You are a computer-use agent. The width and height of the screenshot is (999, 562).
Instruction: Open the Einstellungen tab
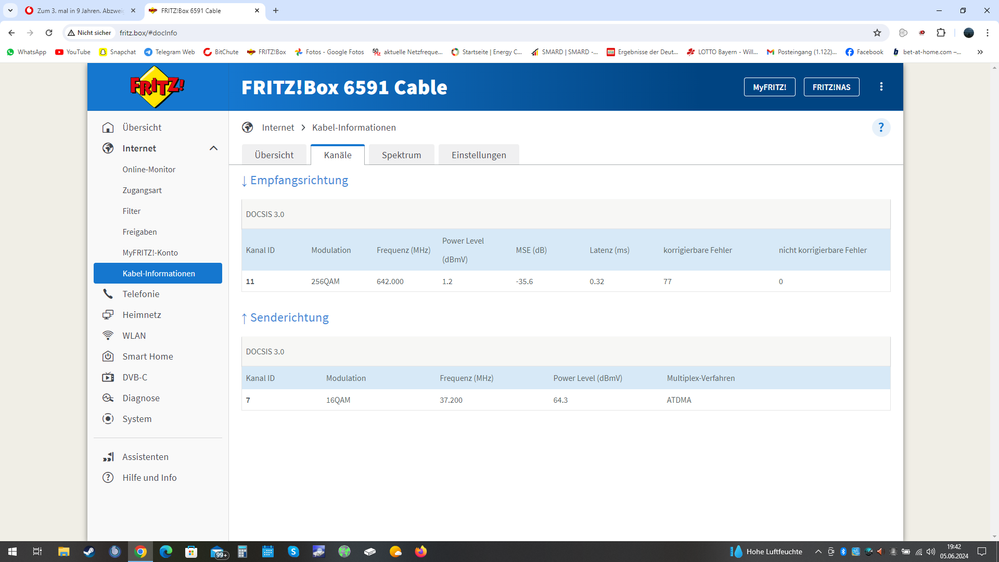(x=478, y=155)
